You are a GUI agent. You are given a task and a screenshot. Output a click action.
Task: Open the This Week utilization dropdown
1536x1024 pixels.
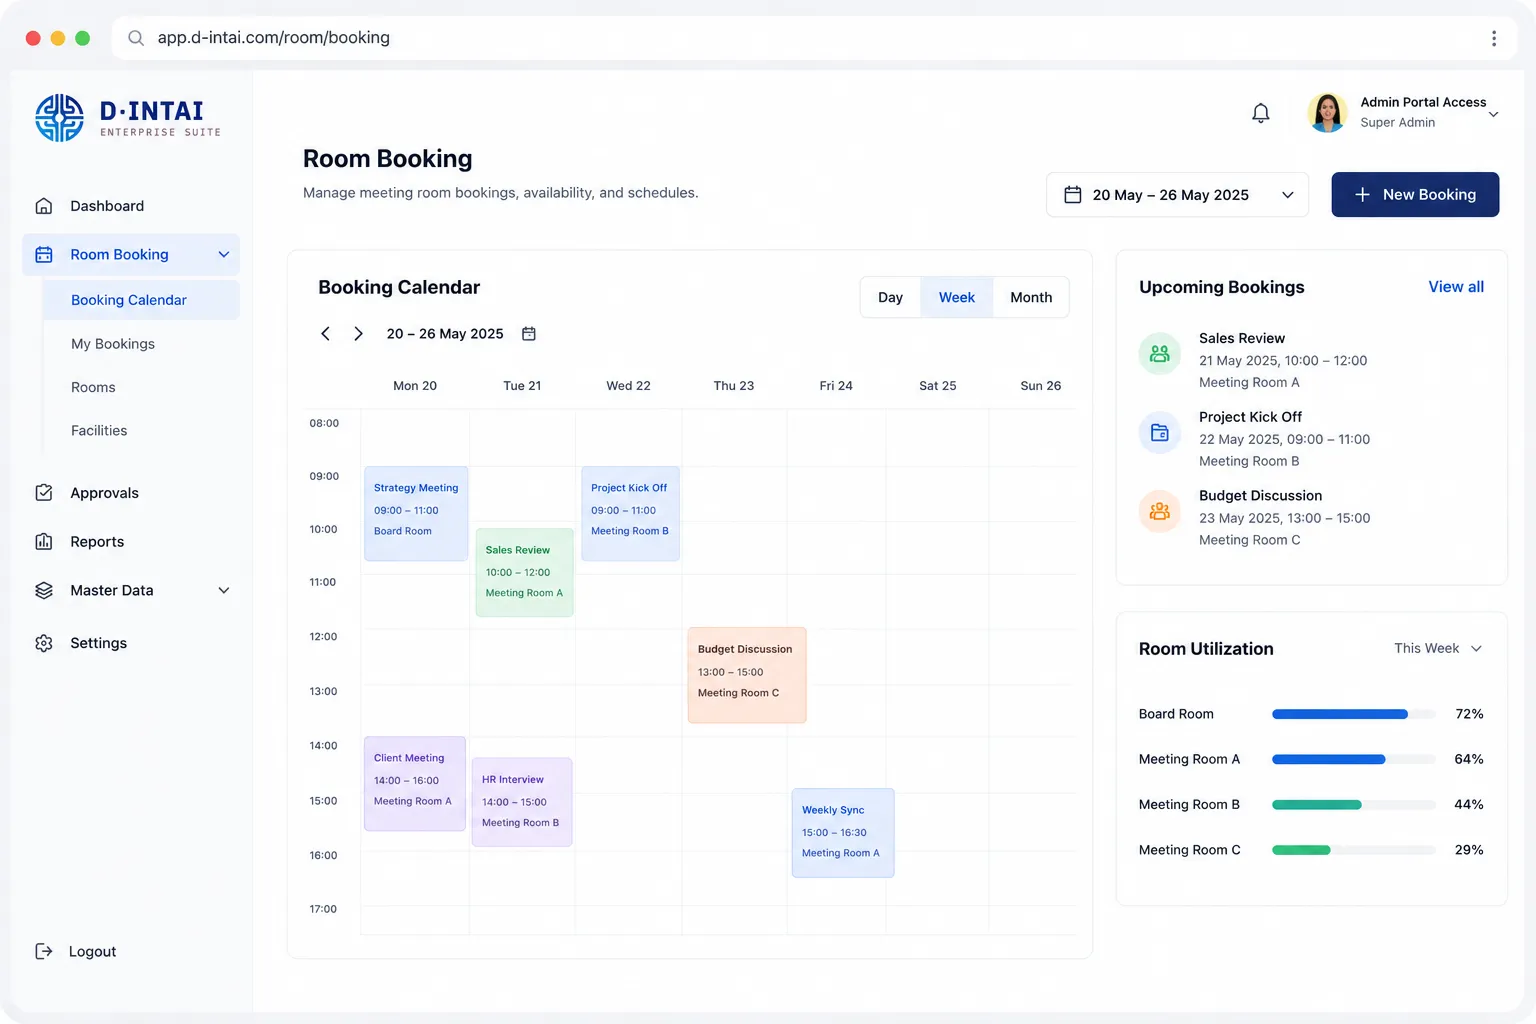1438,649
